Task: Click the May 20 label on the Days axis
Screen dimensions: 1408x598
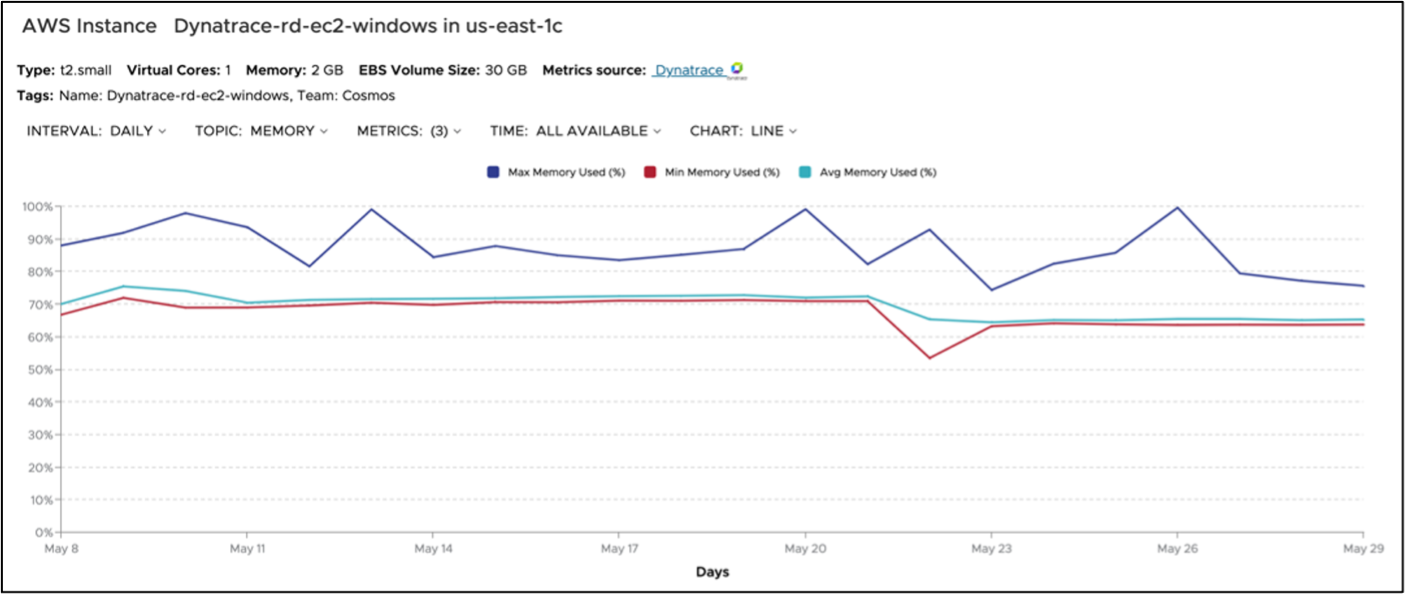Action: tap(805, 549)
